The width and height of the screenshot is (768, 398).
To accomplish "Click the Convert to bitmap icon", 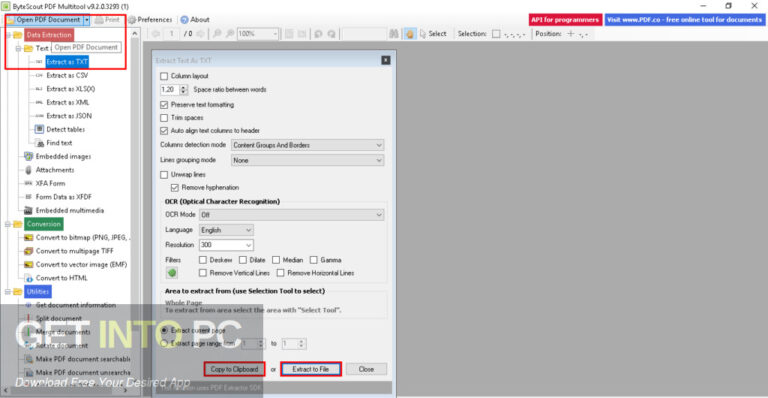I will click(28, 237).
